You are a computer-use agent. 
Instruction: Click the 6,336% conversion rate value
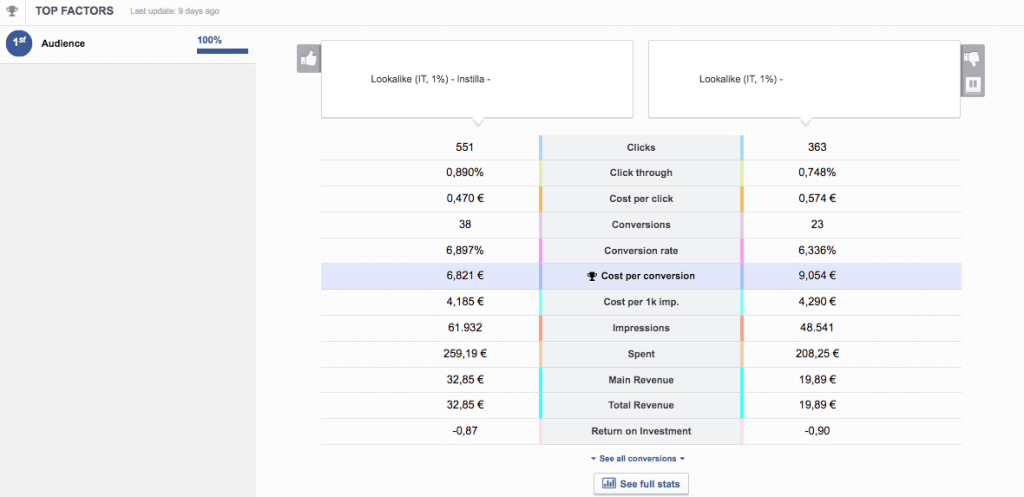click(816, 251)
